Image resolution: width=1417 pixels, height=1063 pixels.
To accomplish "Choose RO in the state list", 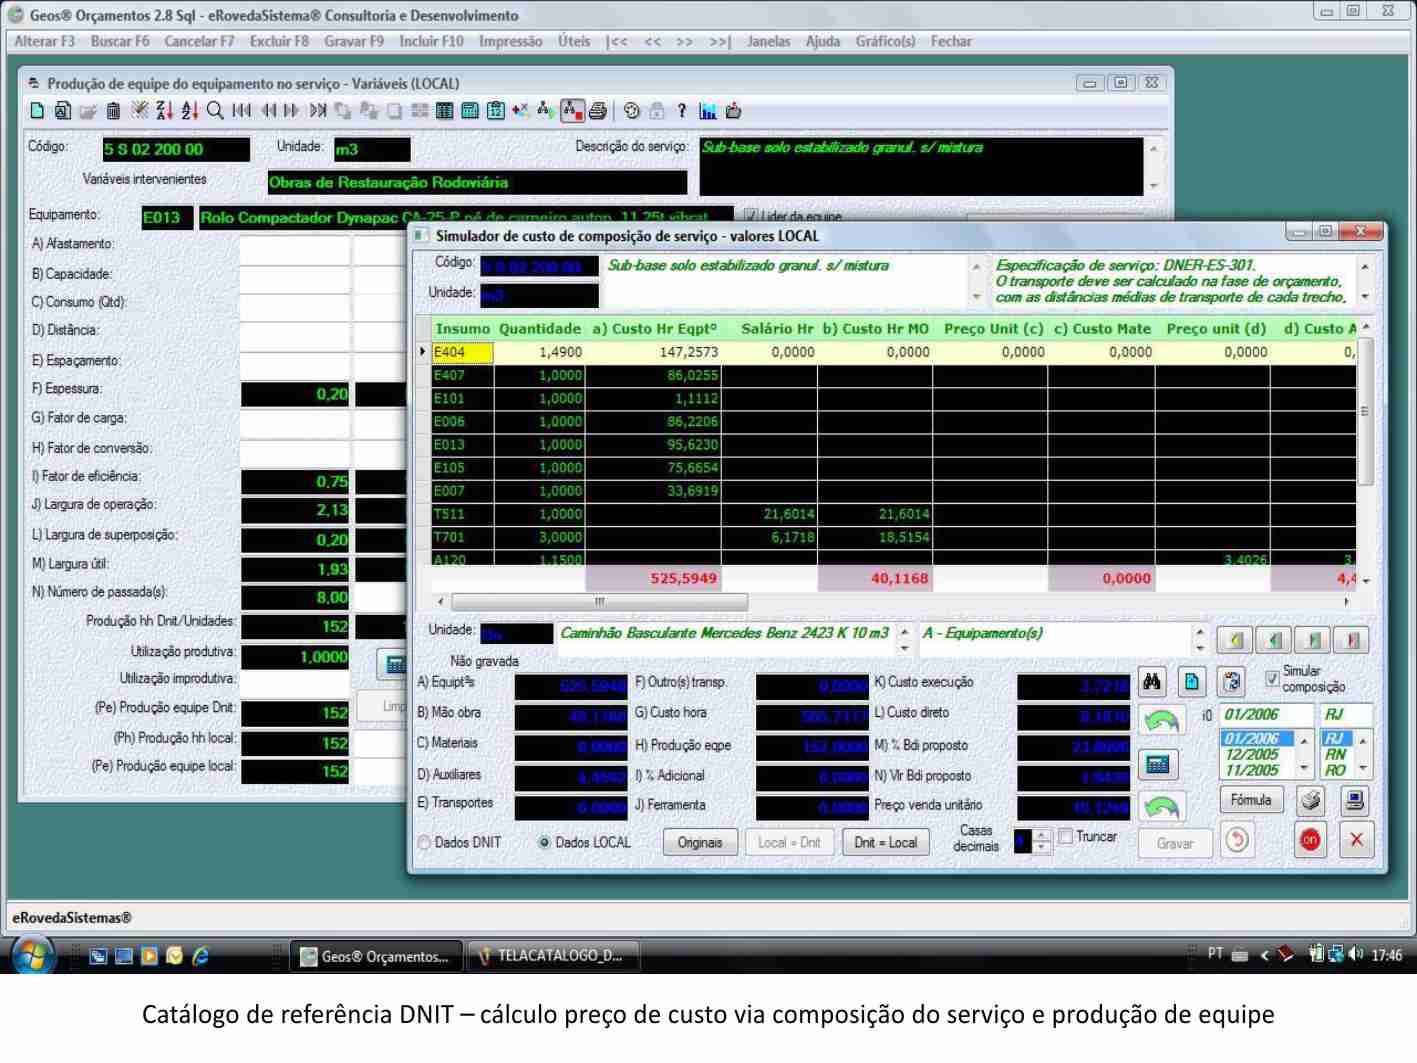I will (x=1336, y=770).
